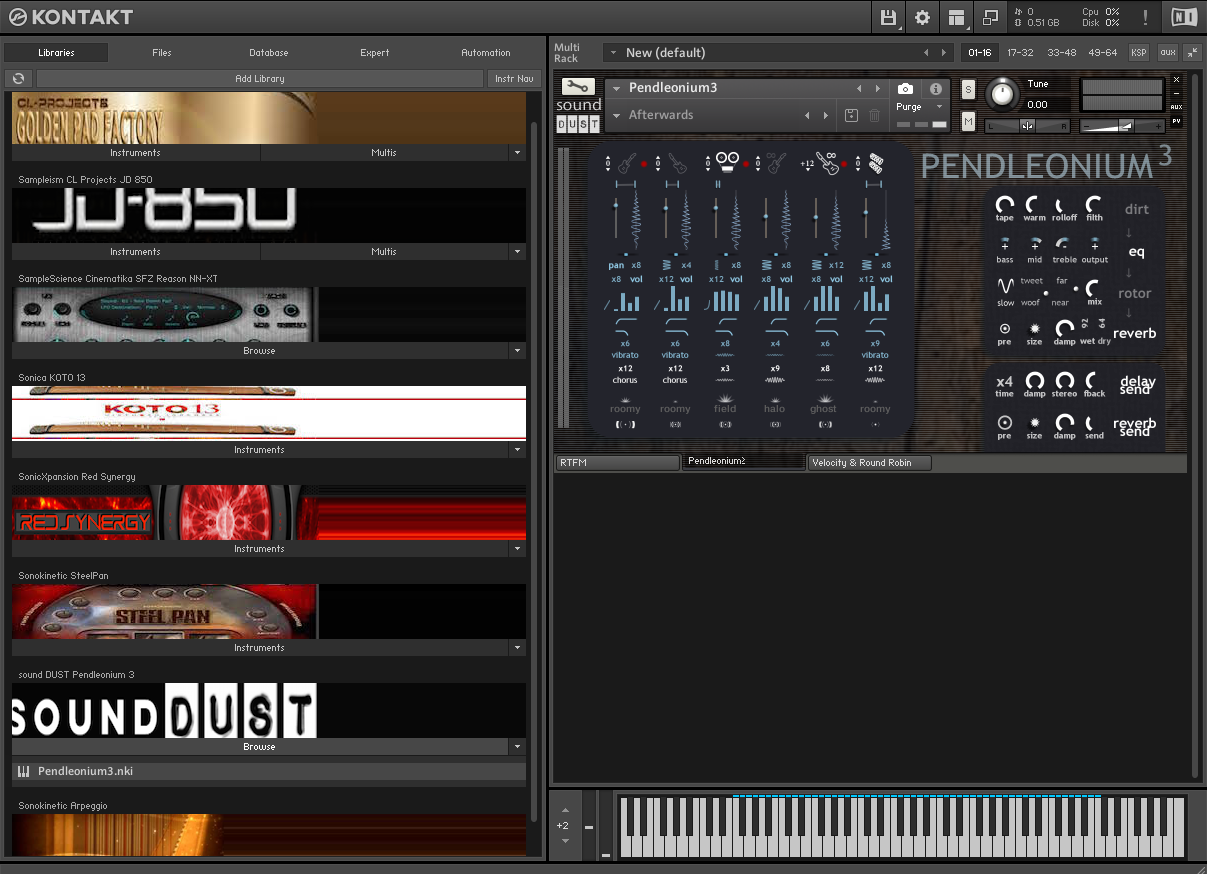The image size is (1207, 874).
Task: Toggle the PV button on instrument header
Action: pos(1177,121)
